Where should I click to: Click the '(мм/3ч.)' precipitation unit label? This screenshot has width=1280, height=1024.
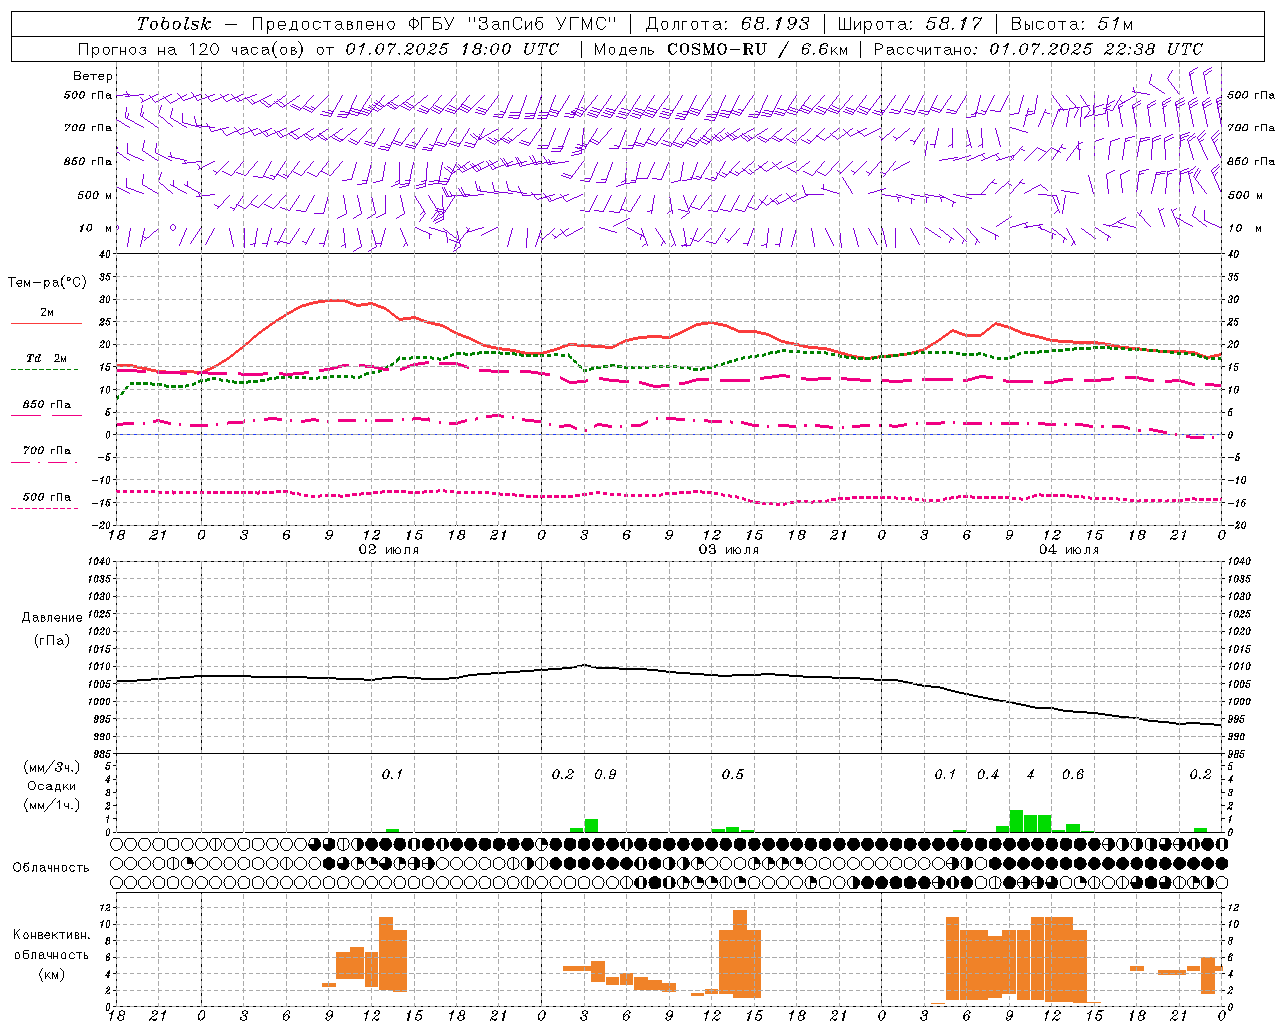[x=51, y=767]
